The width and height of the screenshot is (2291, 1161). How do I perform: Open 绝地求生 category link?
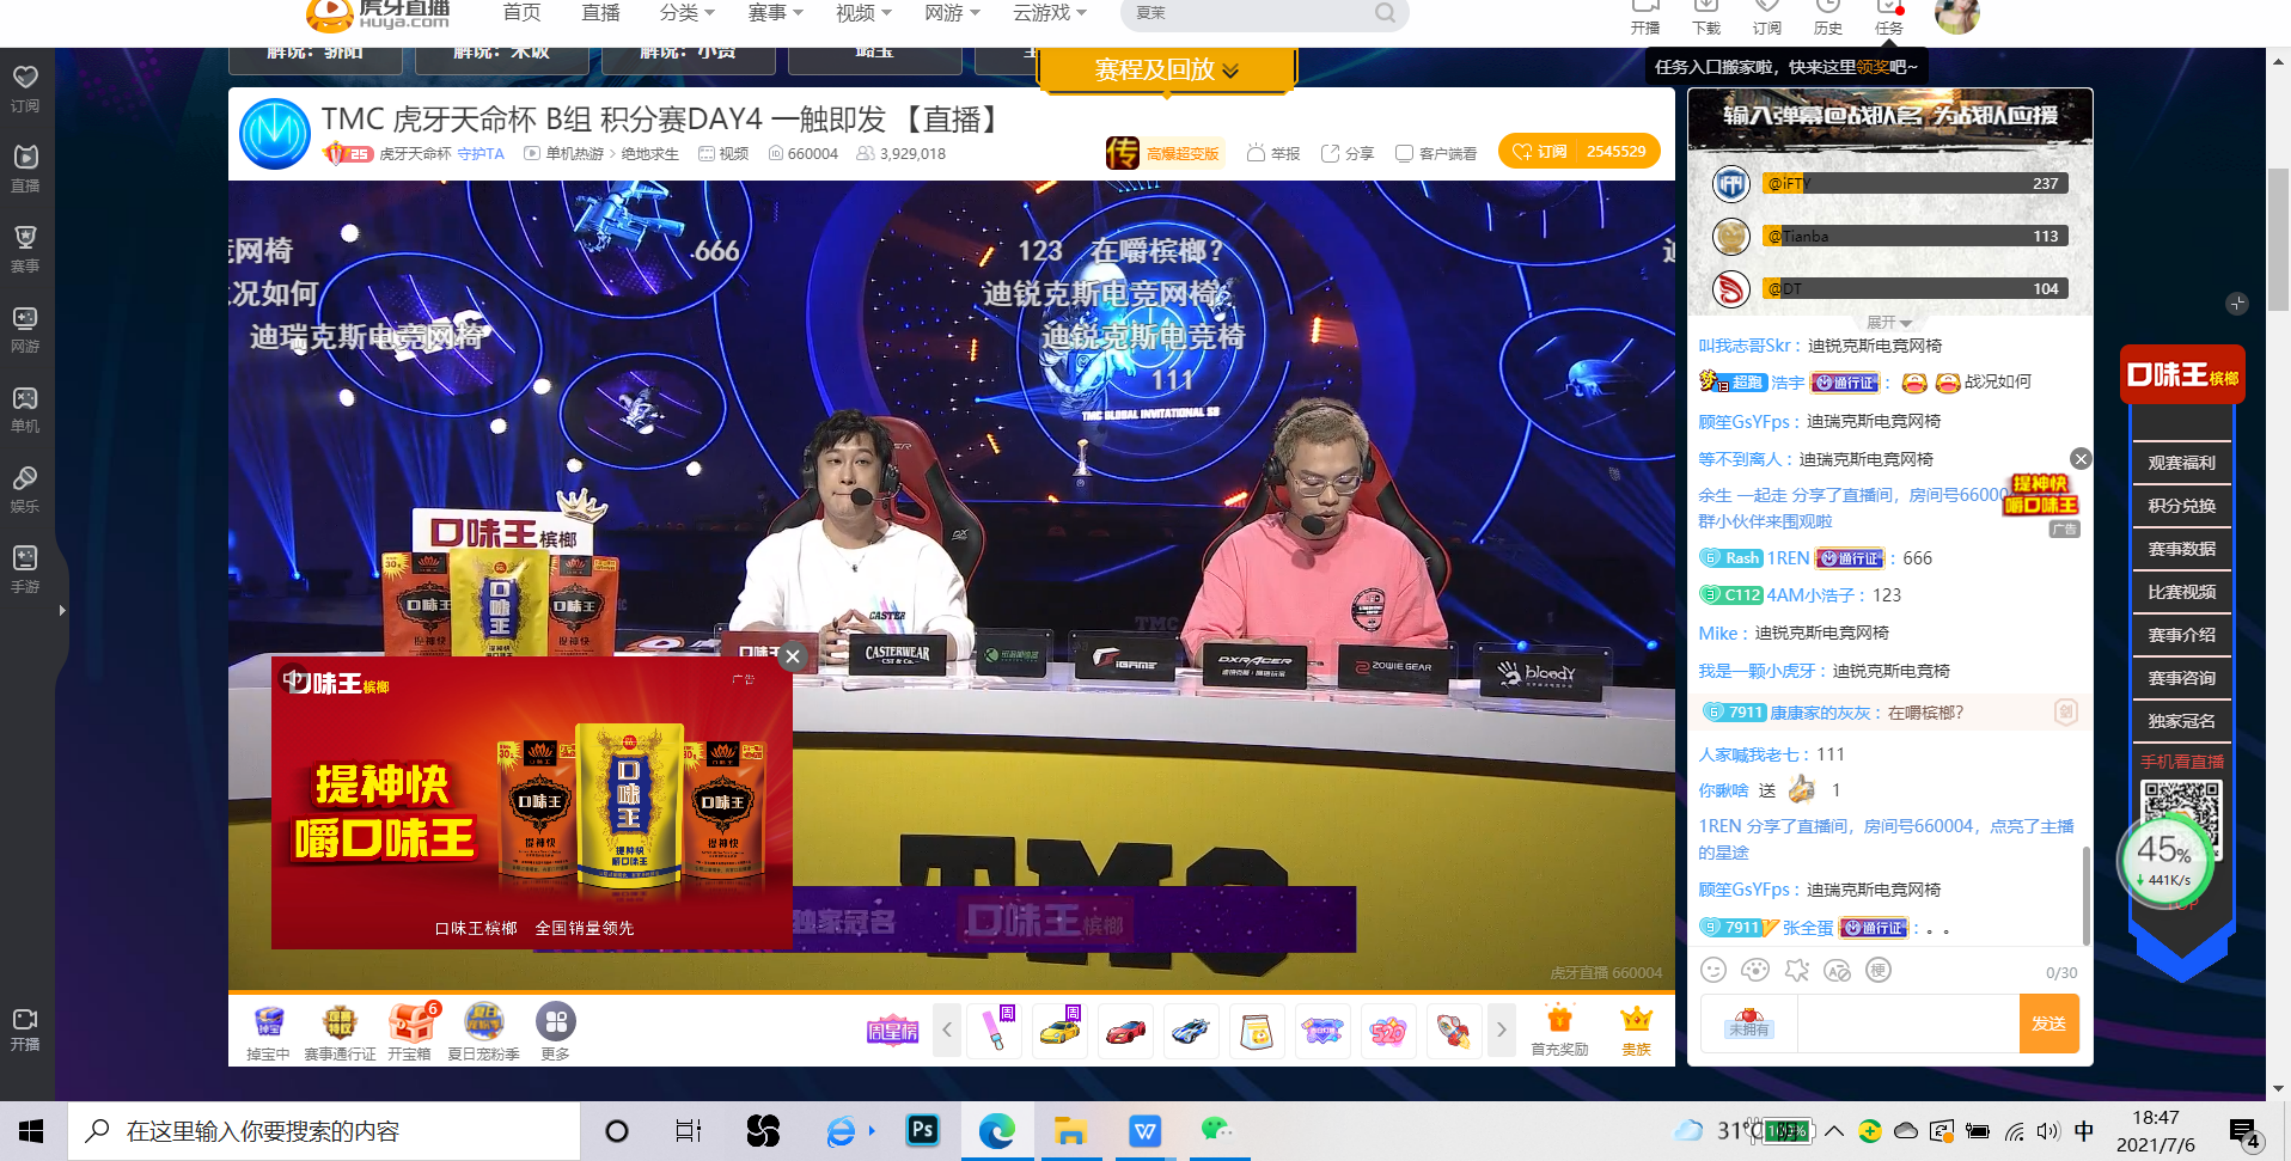(x=650, y=153)
